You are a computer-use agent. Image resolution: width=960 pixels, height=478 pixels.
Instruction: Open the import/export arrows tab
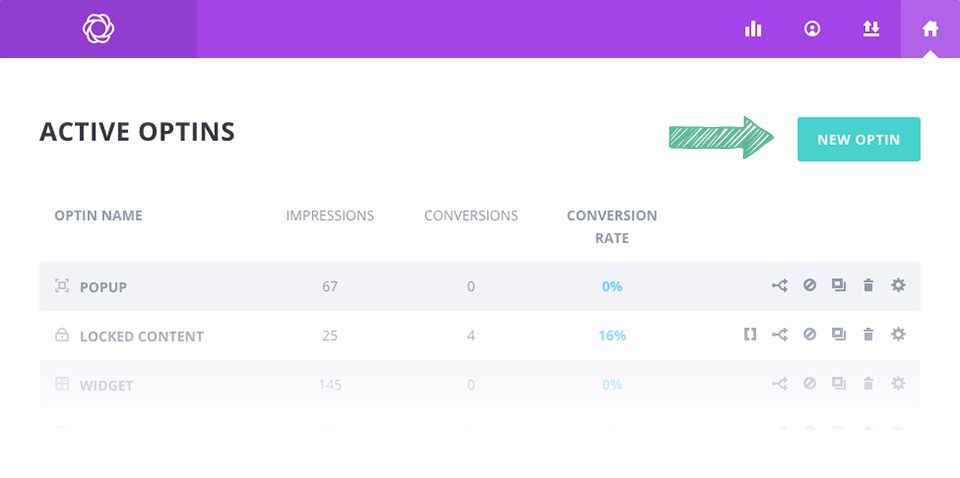tap(871, 29)
